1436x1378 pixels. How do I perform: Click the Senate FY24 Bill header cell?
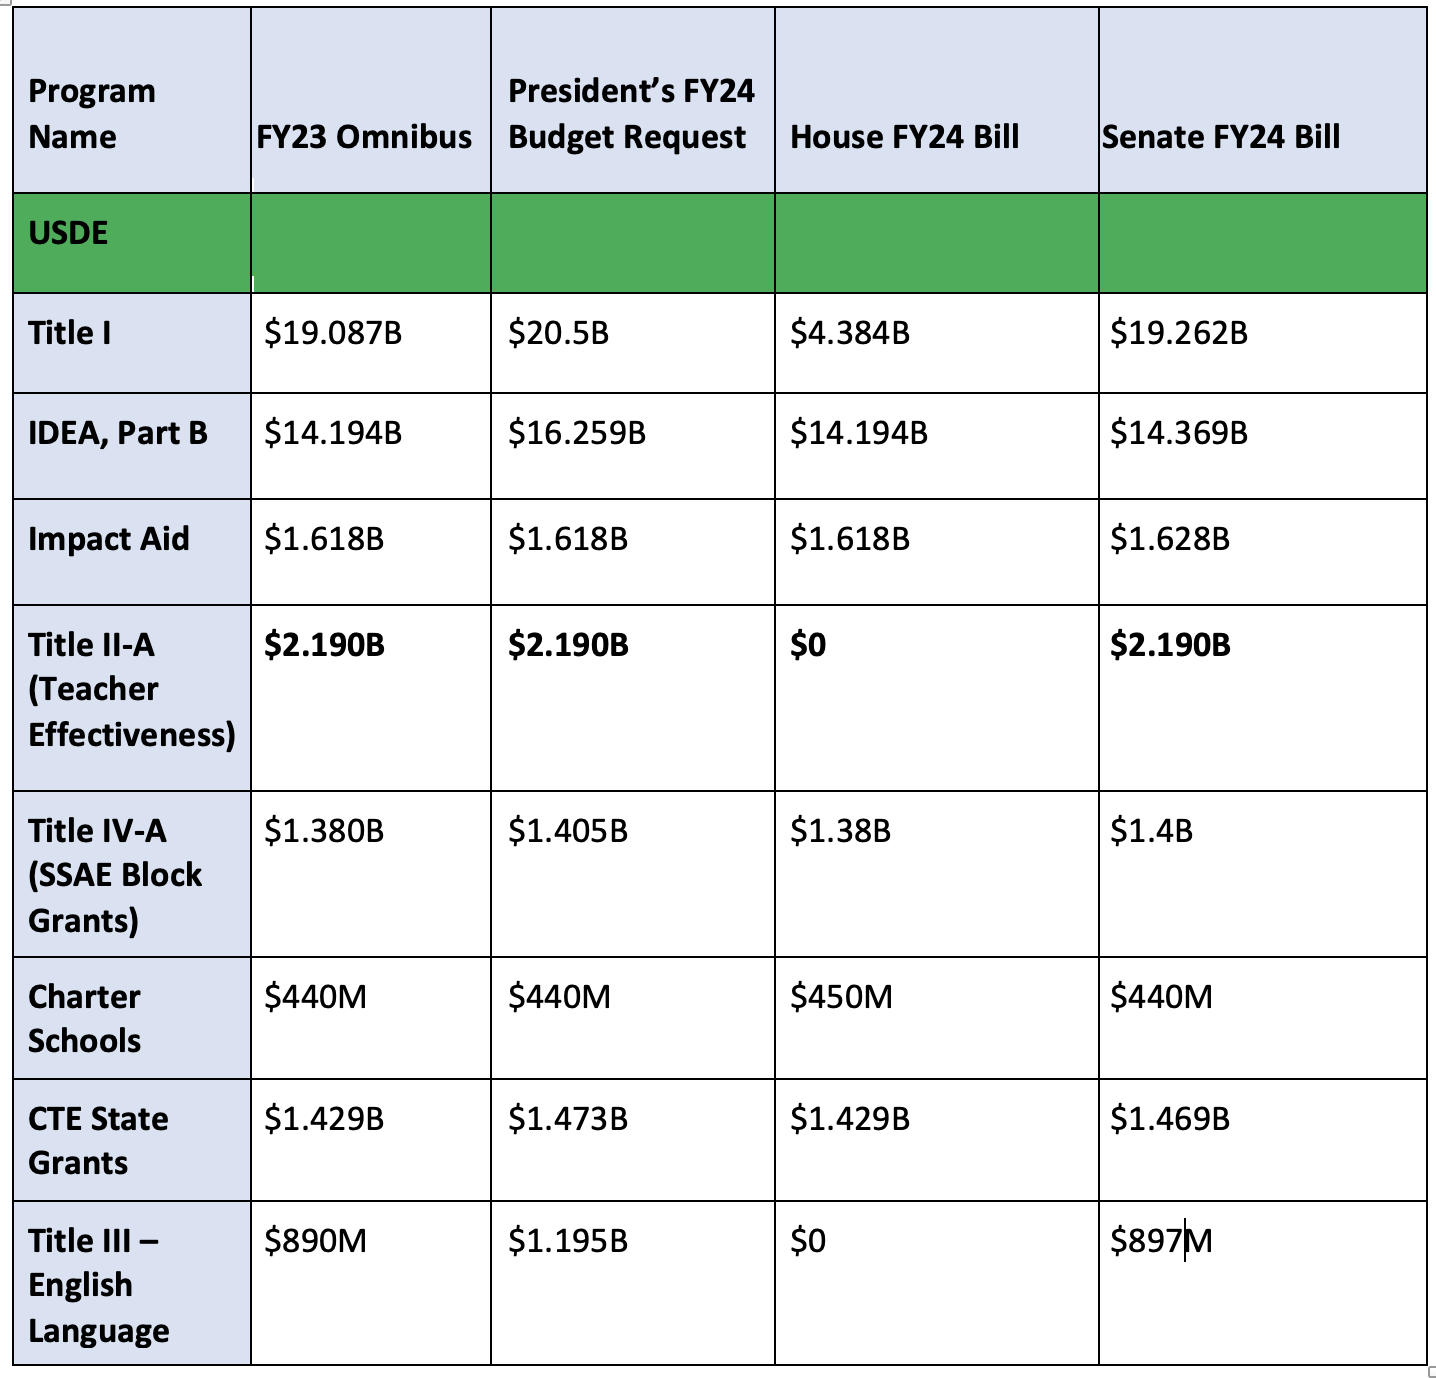tap(1263, 101)
